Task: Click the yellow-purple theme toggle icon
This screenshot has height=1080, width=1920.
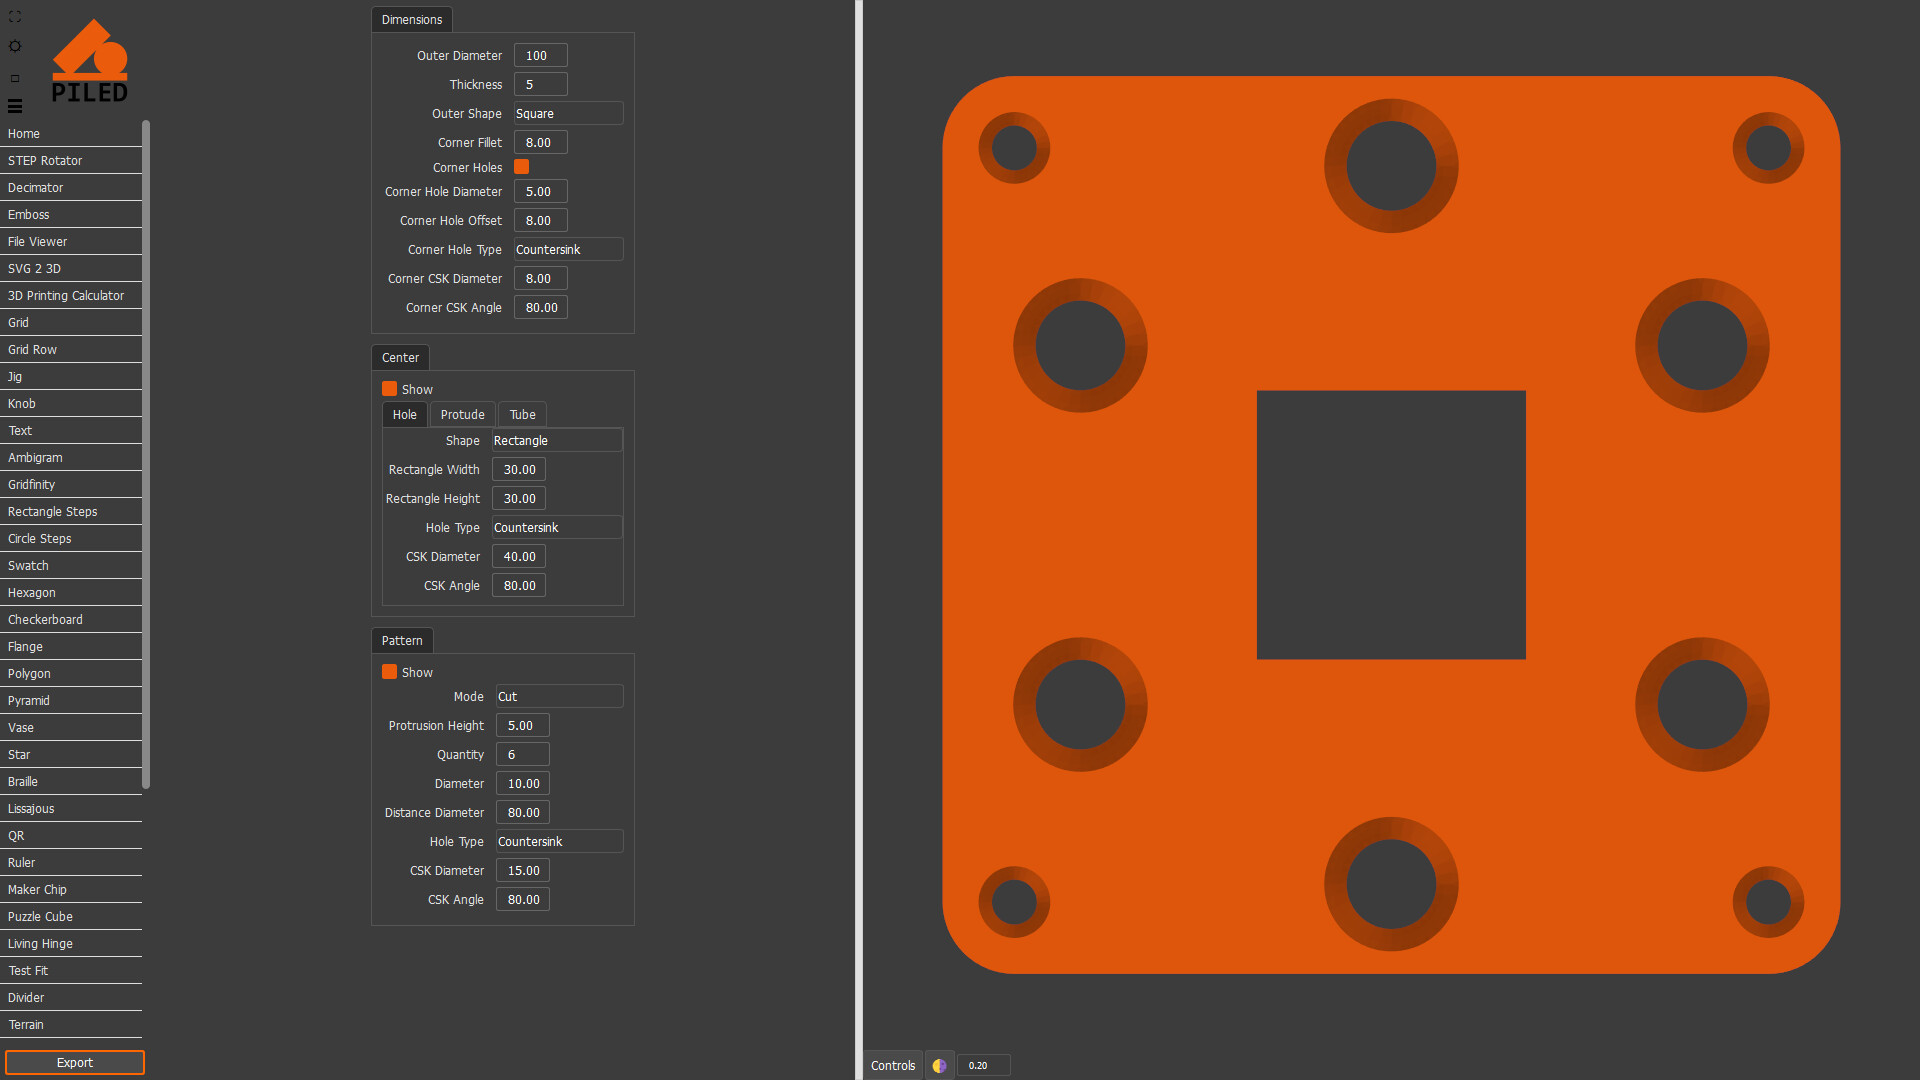Action: [939, 1066]
